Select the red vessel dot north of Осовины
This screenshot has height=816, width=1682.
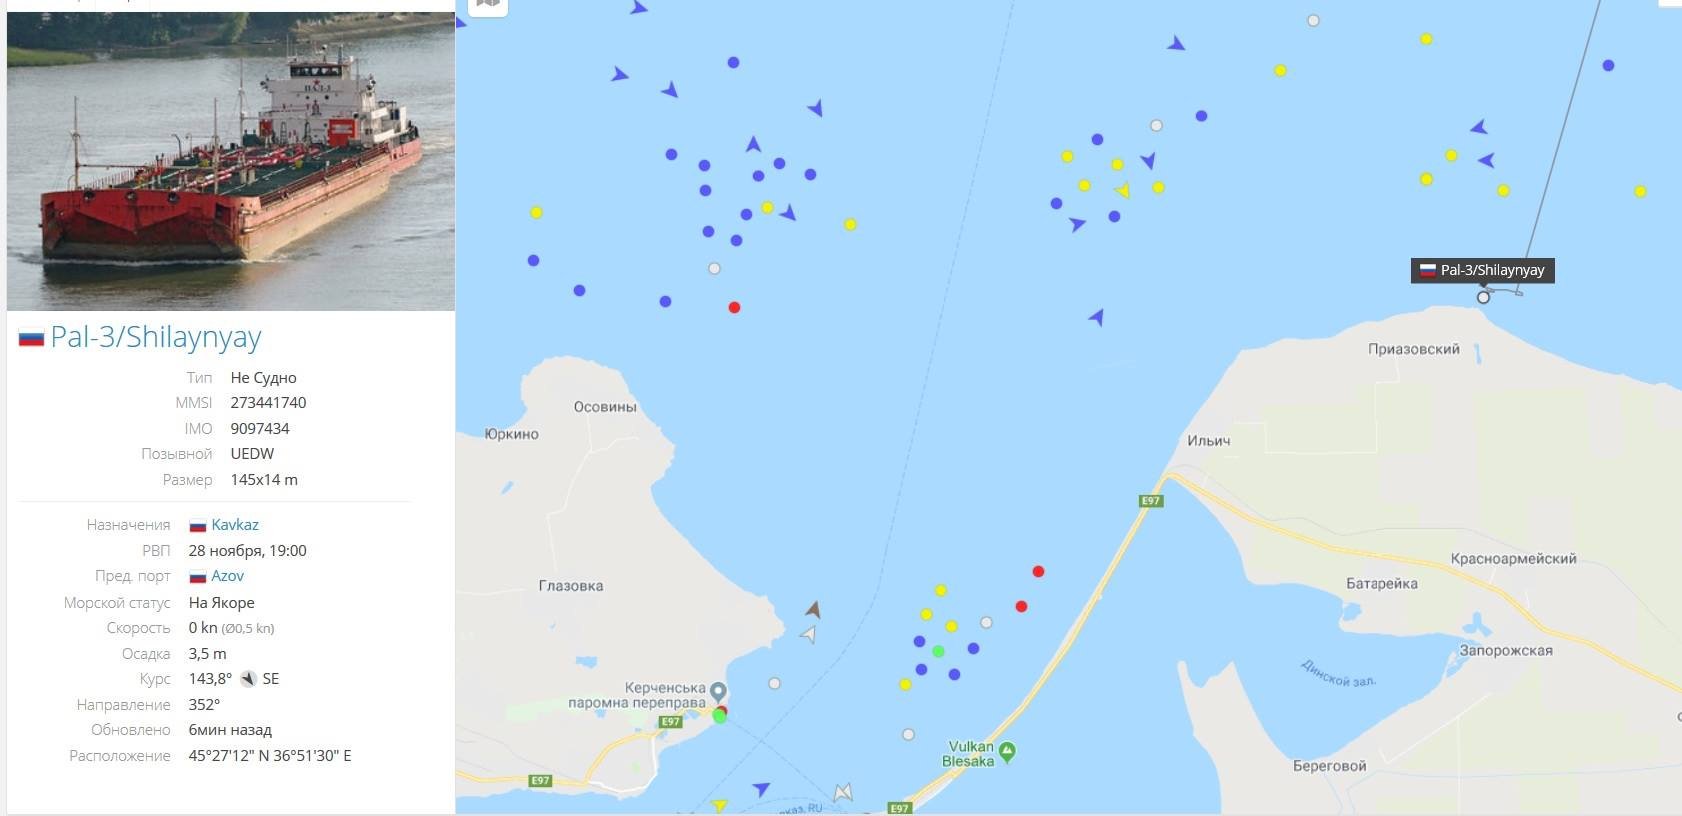734,307
